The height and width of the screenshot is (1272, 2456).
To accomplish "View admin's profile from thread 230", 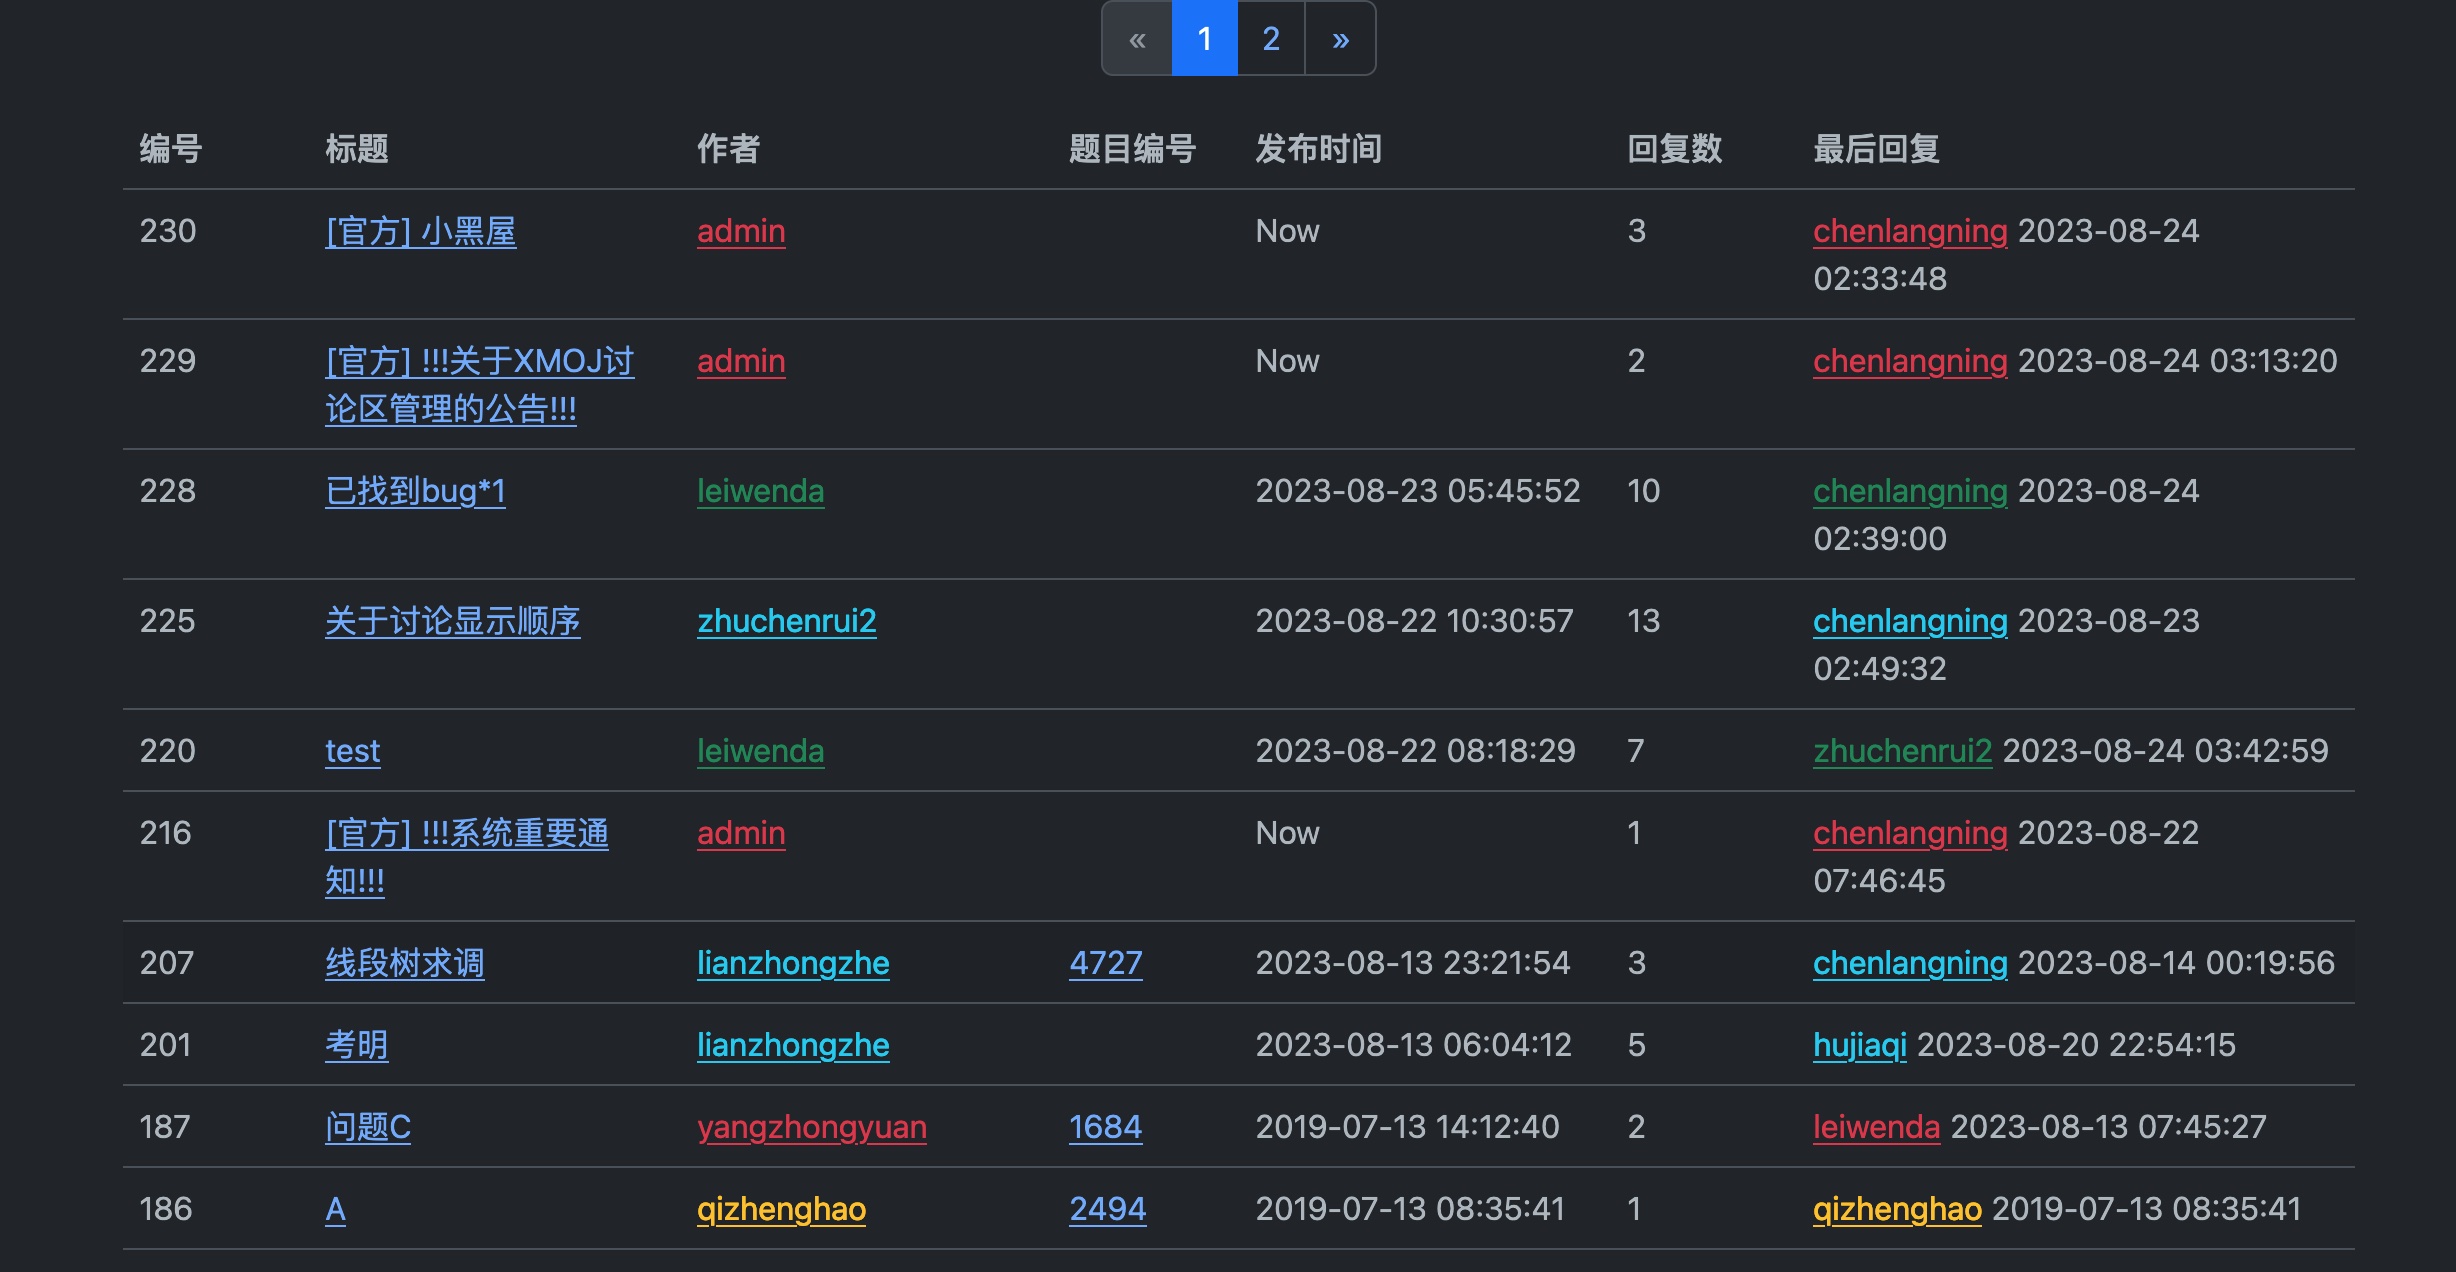I will 741,231.
